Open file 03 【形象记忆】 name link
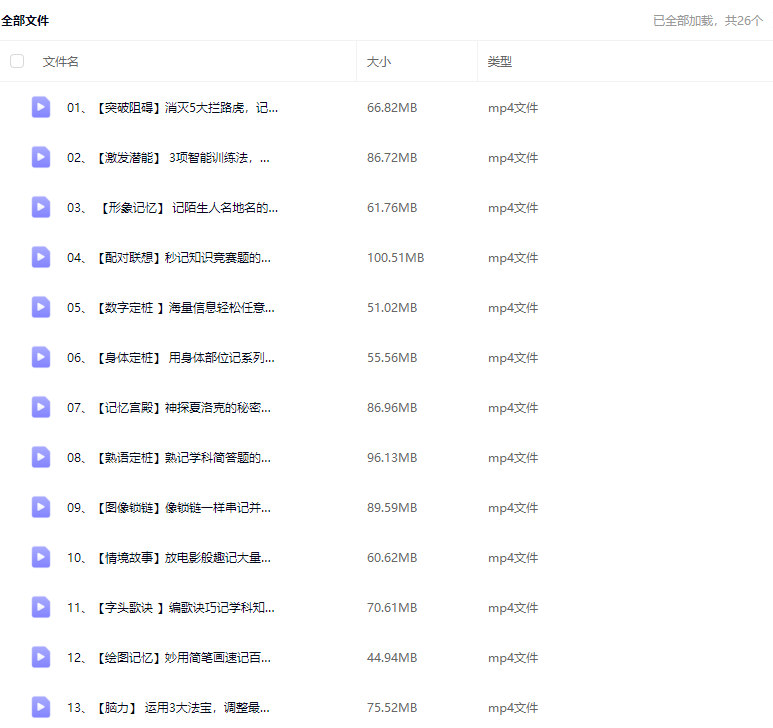Screen dimensions: 773x728 click(172, 208)
